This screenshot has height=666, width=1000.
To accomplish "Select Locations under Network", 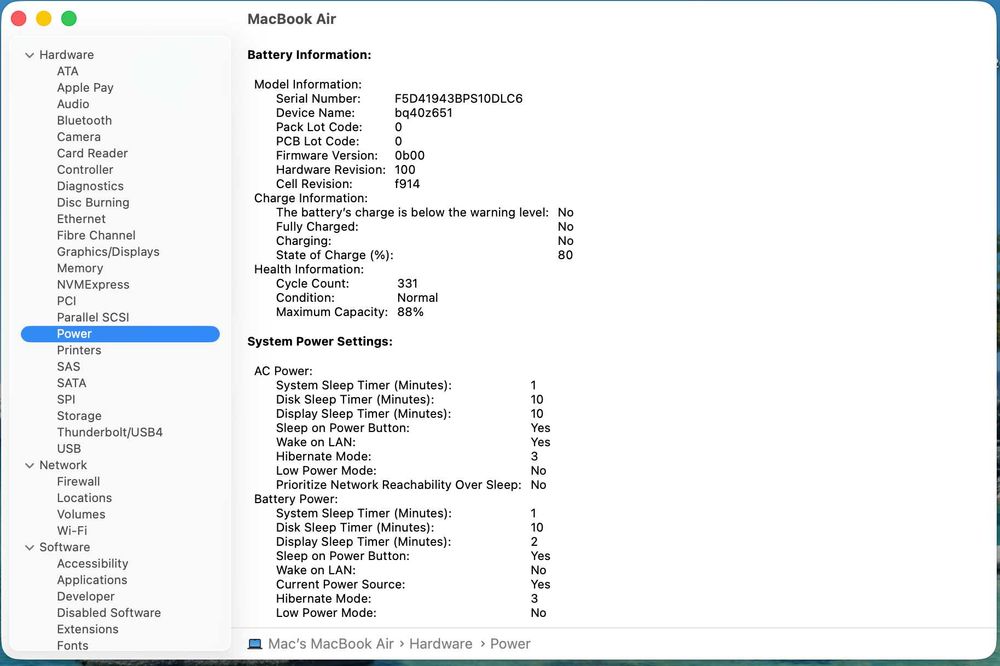I will (84, 498).
